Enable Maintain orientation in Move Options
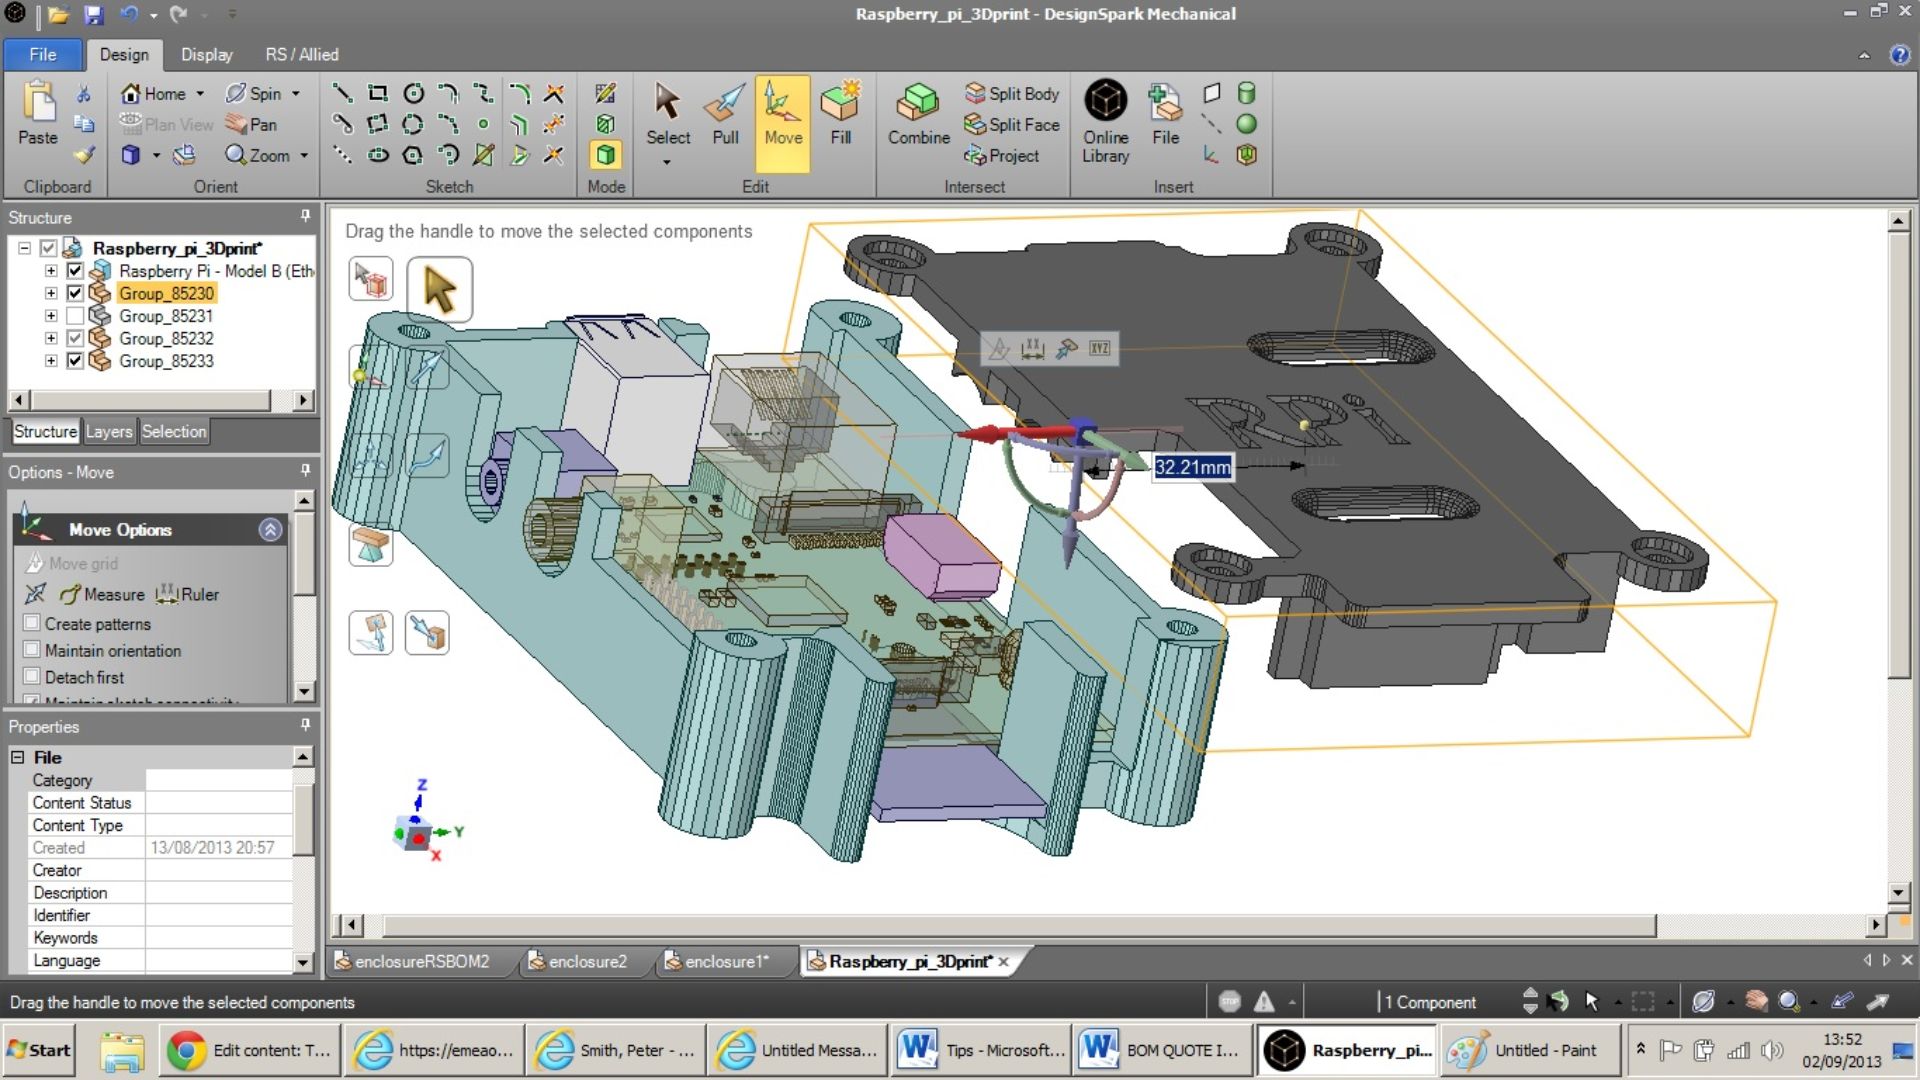Image resolution: width=1920 pixels, height=1080 pixels. point(32,650)
